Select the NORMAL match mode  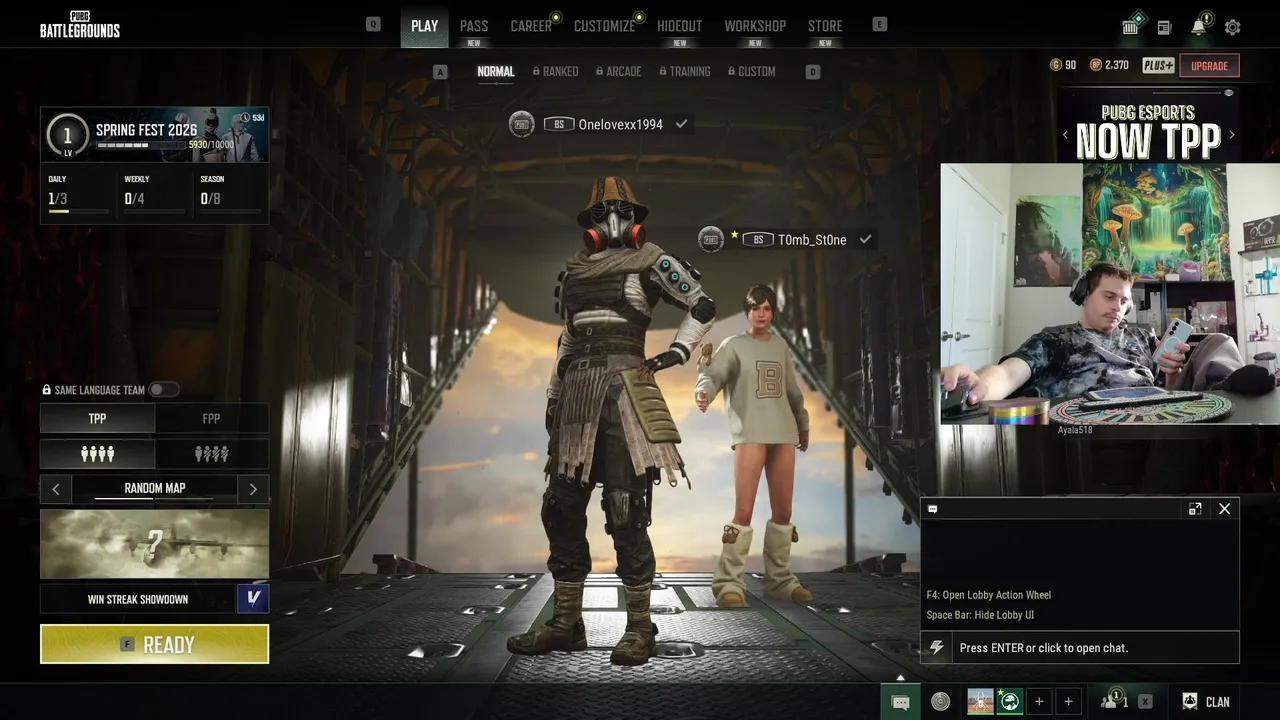coord(496,71)
